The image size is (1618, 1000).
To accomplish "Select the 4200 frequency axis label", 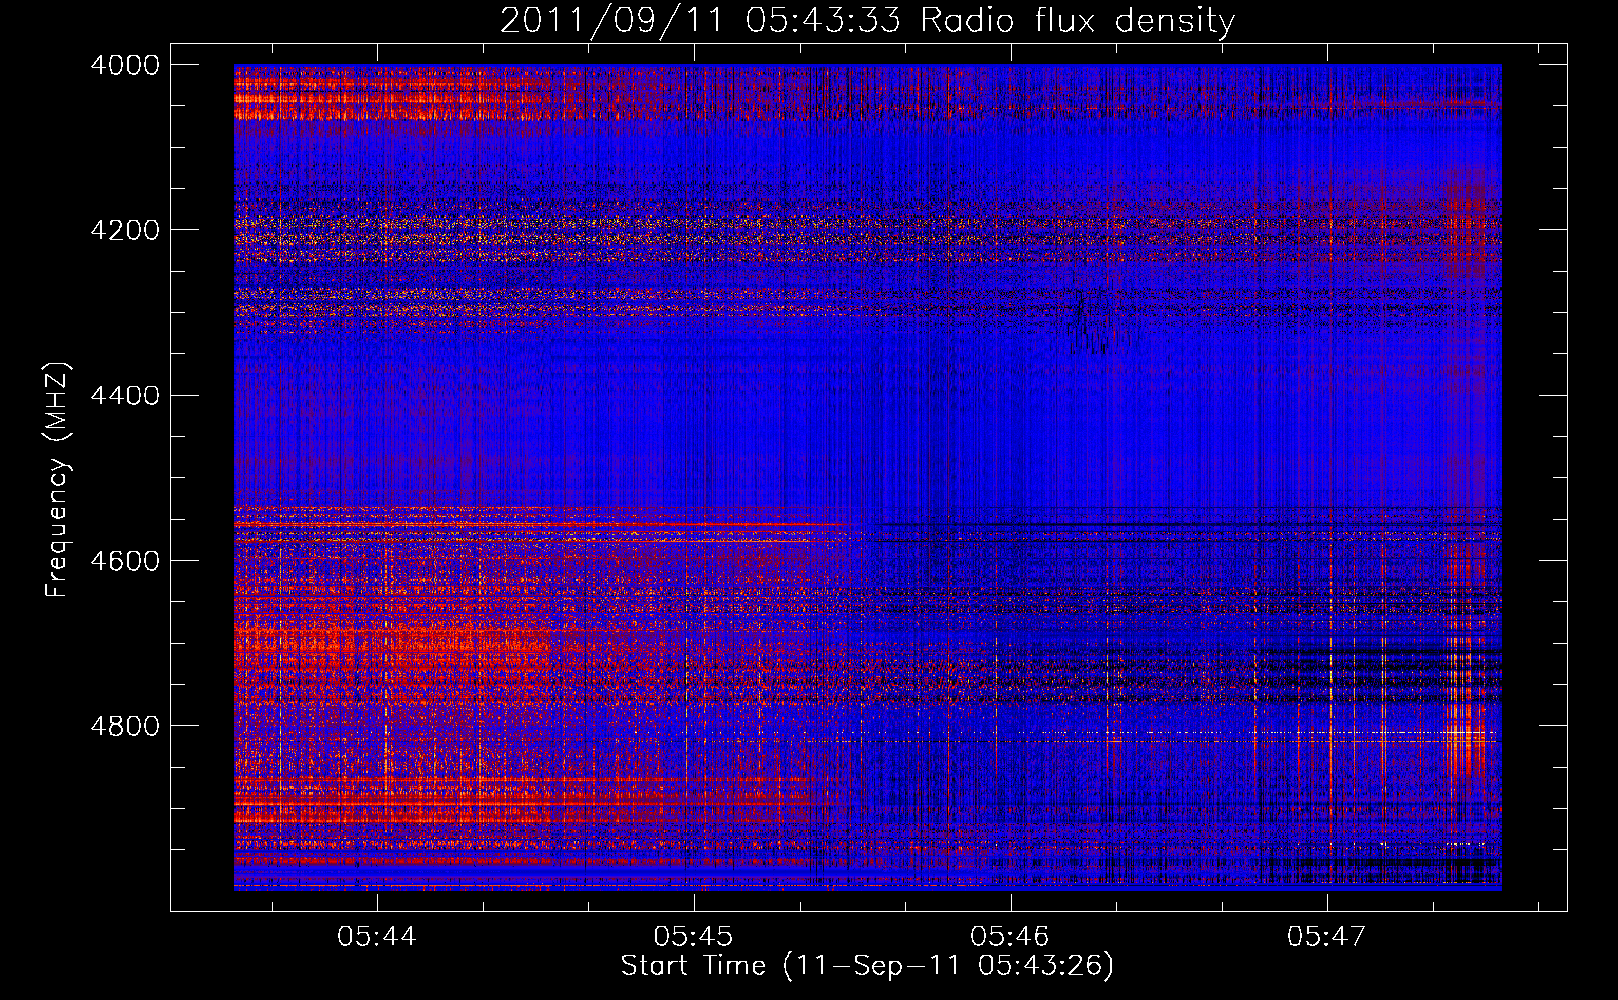I will pos(125,230).
